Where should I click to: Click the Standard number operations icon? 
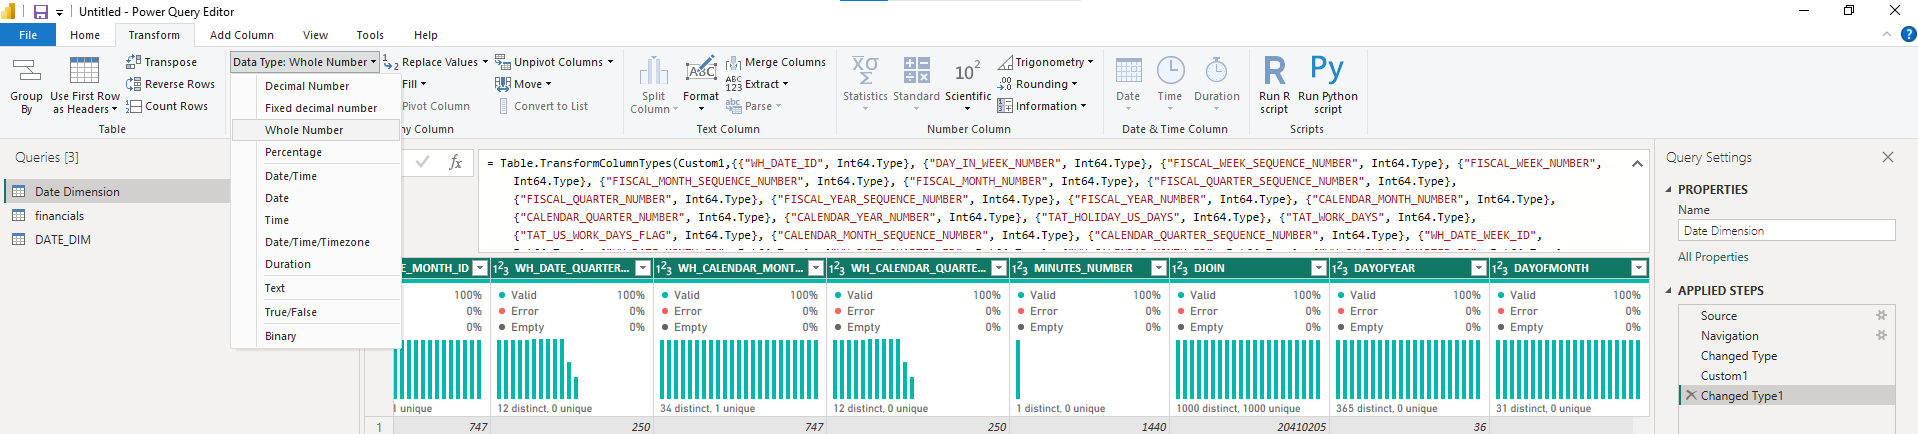click(916, 70)
